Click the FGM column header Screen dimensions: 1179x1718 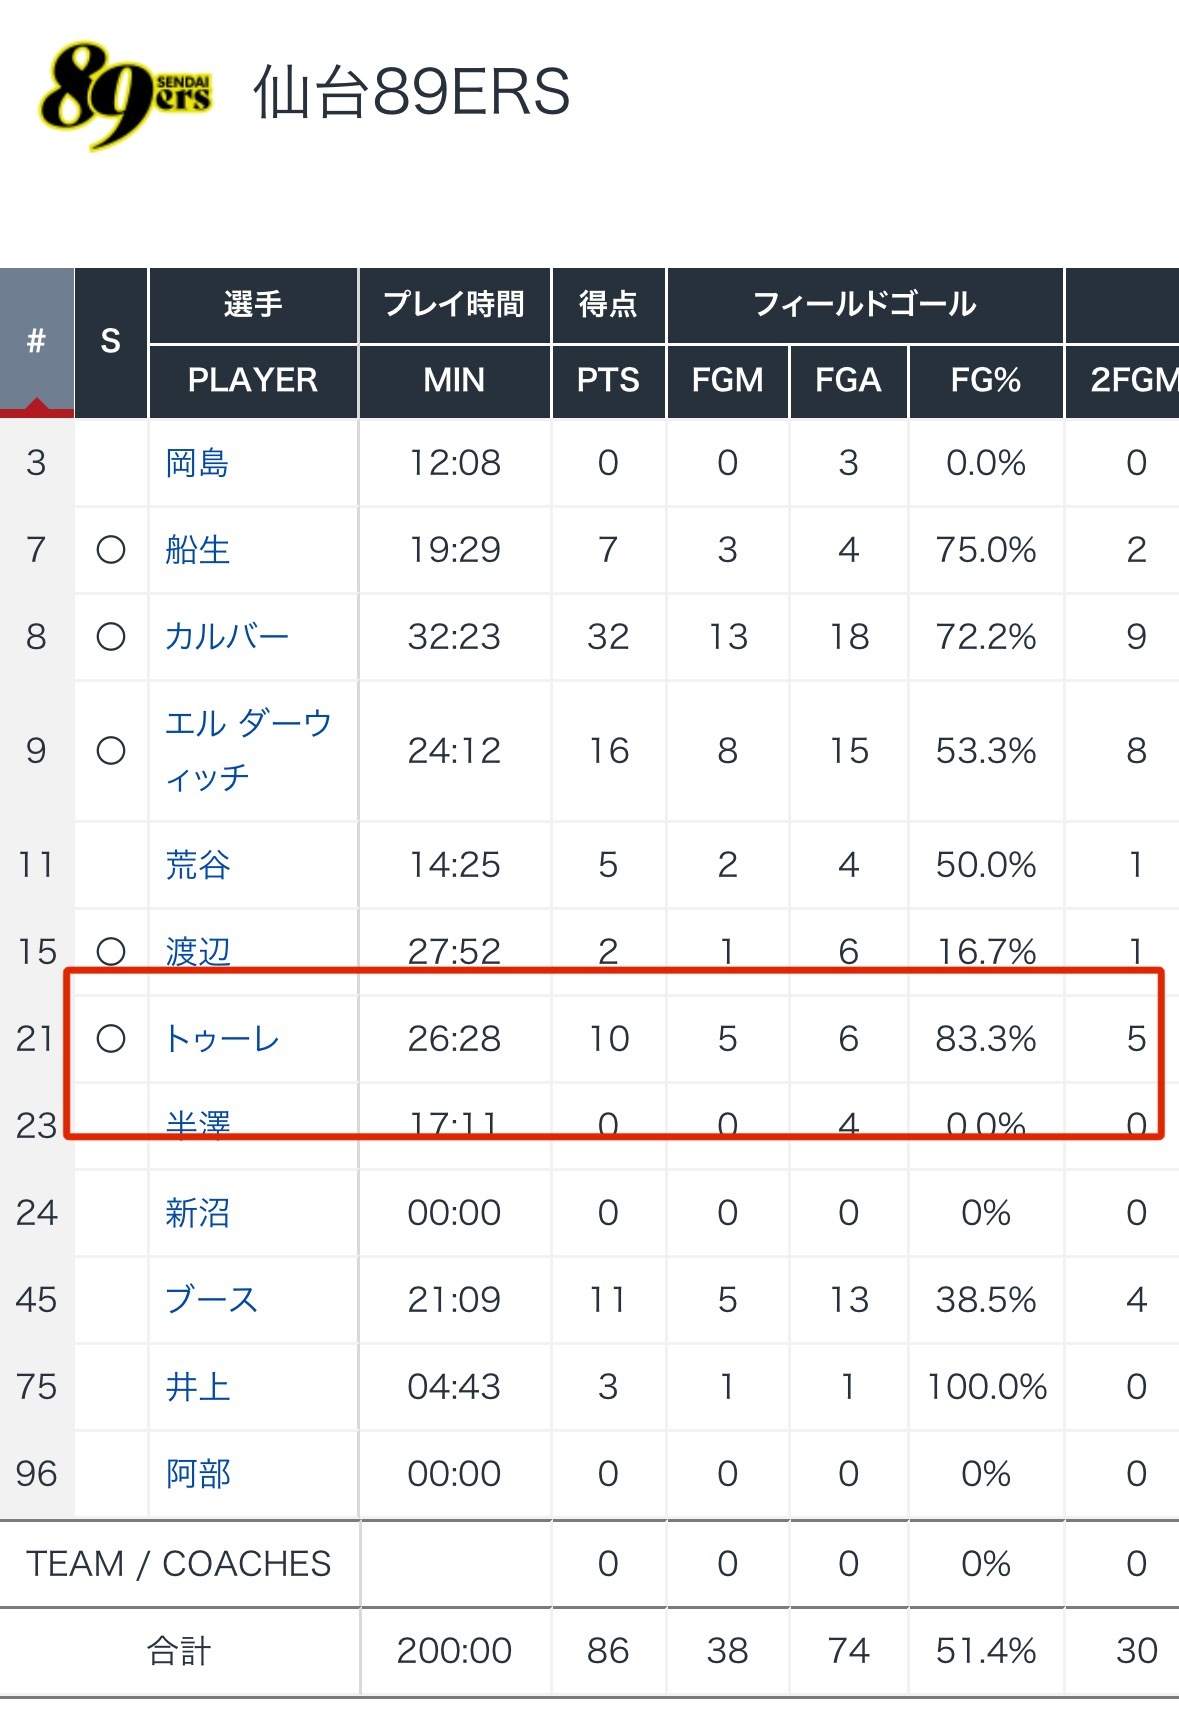727,380
